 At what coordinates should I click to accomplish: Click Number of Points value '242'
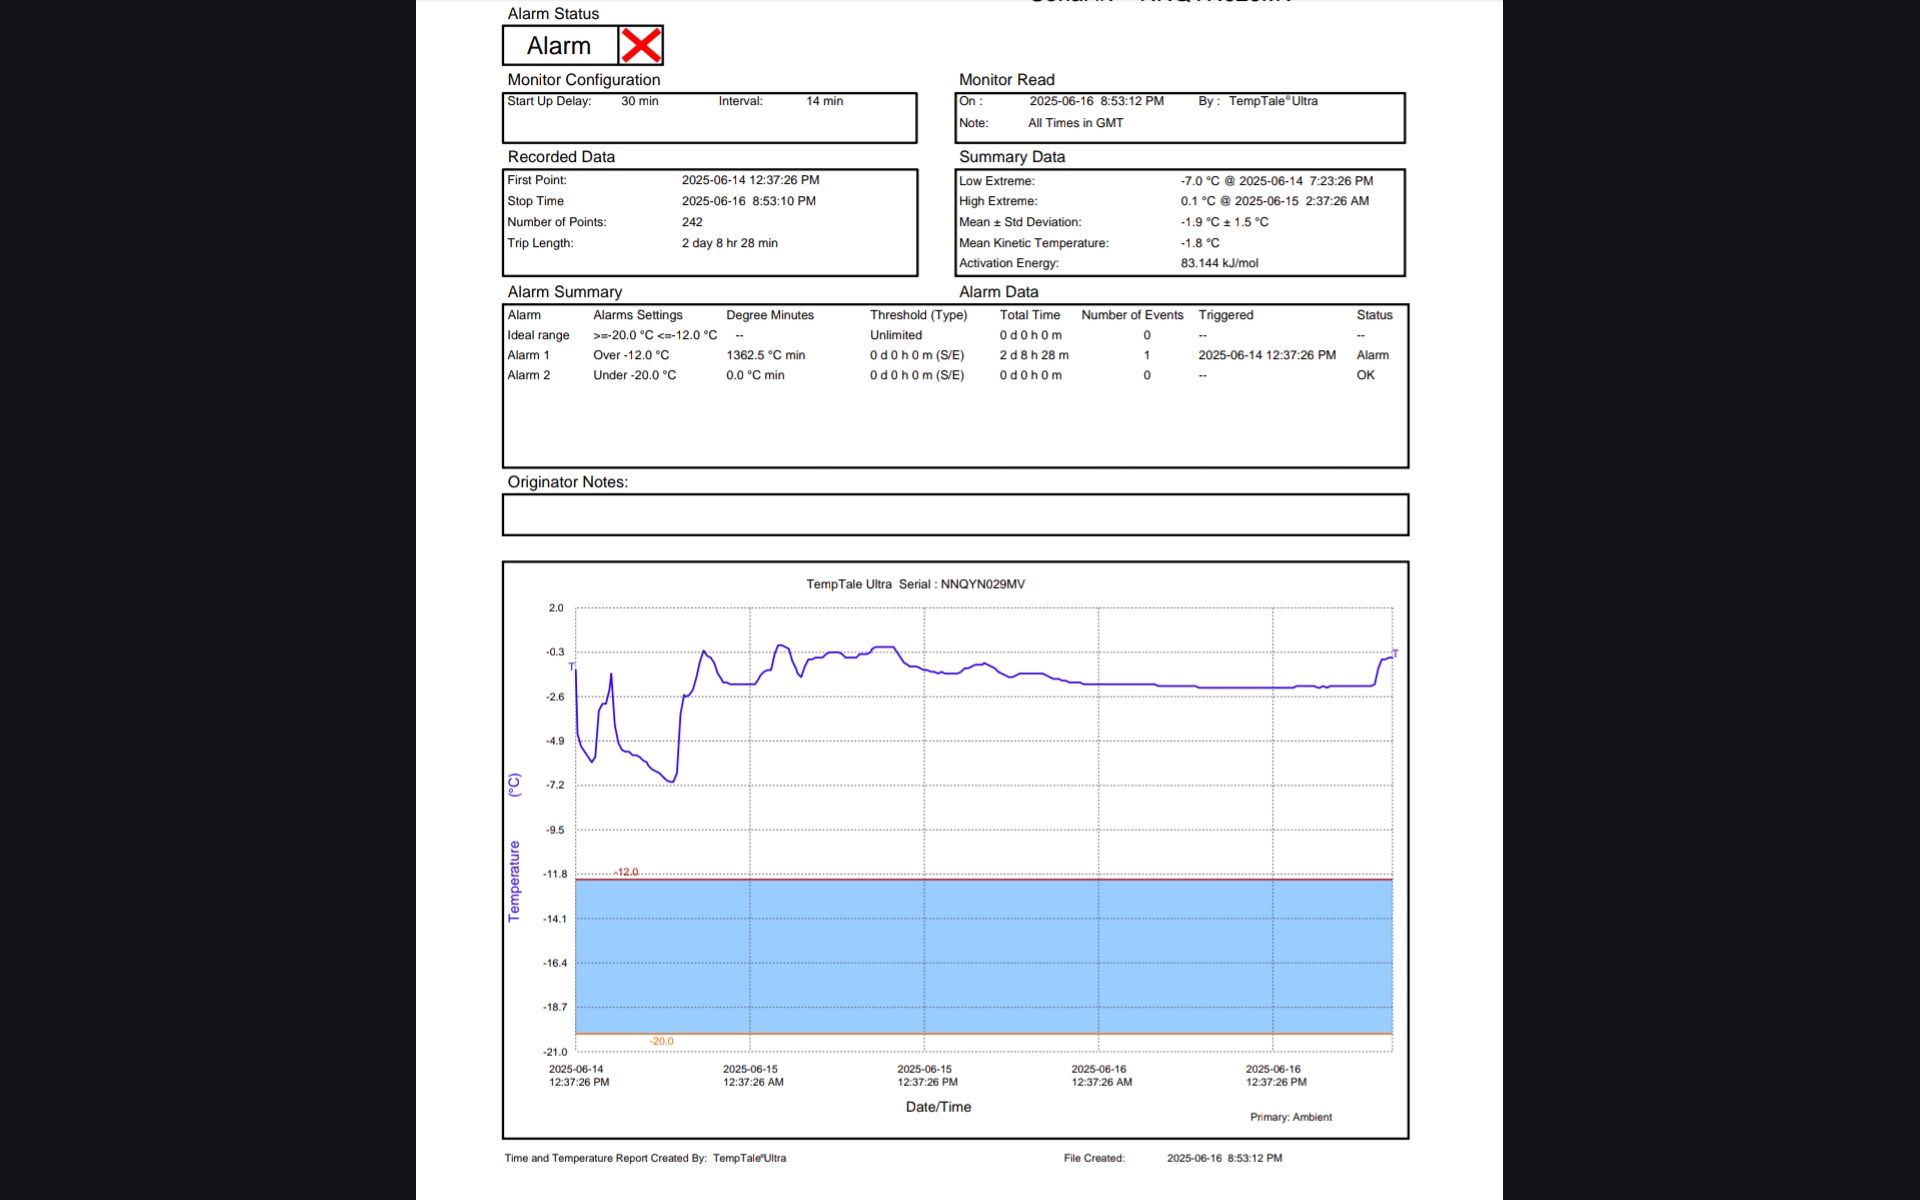pyautogui.click(x=692, y=222)
